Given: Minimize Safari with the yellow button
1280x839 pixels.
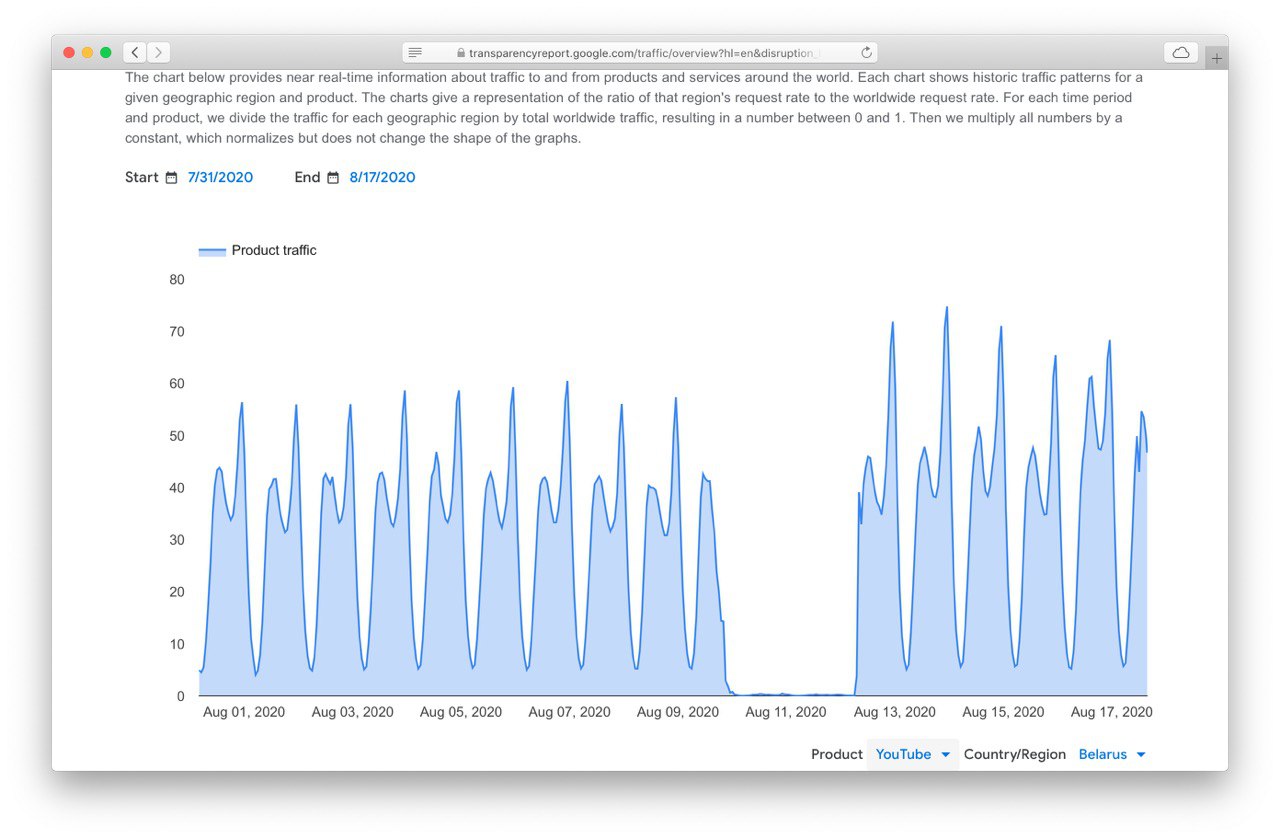Looking at the screenshot, I should coord(87,52).
